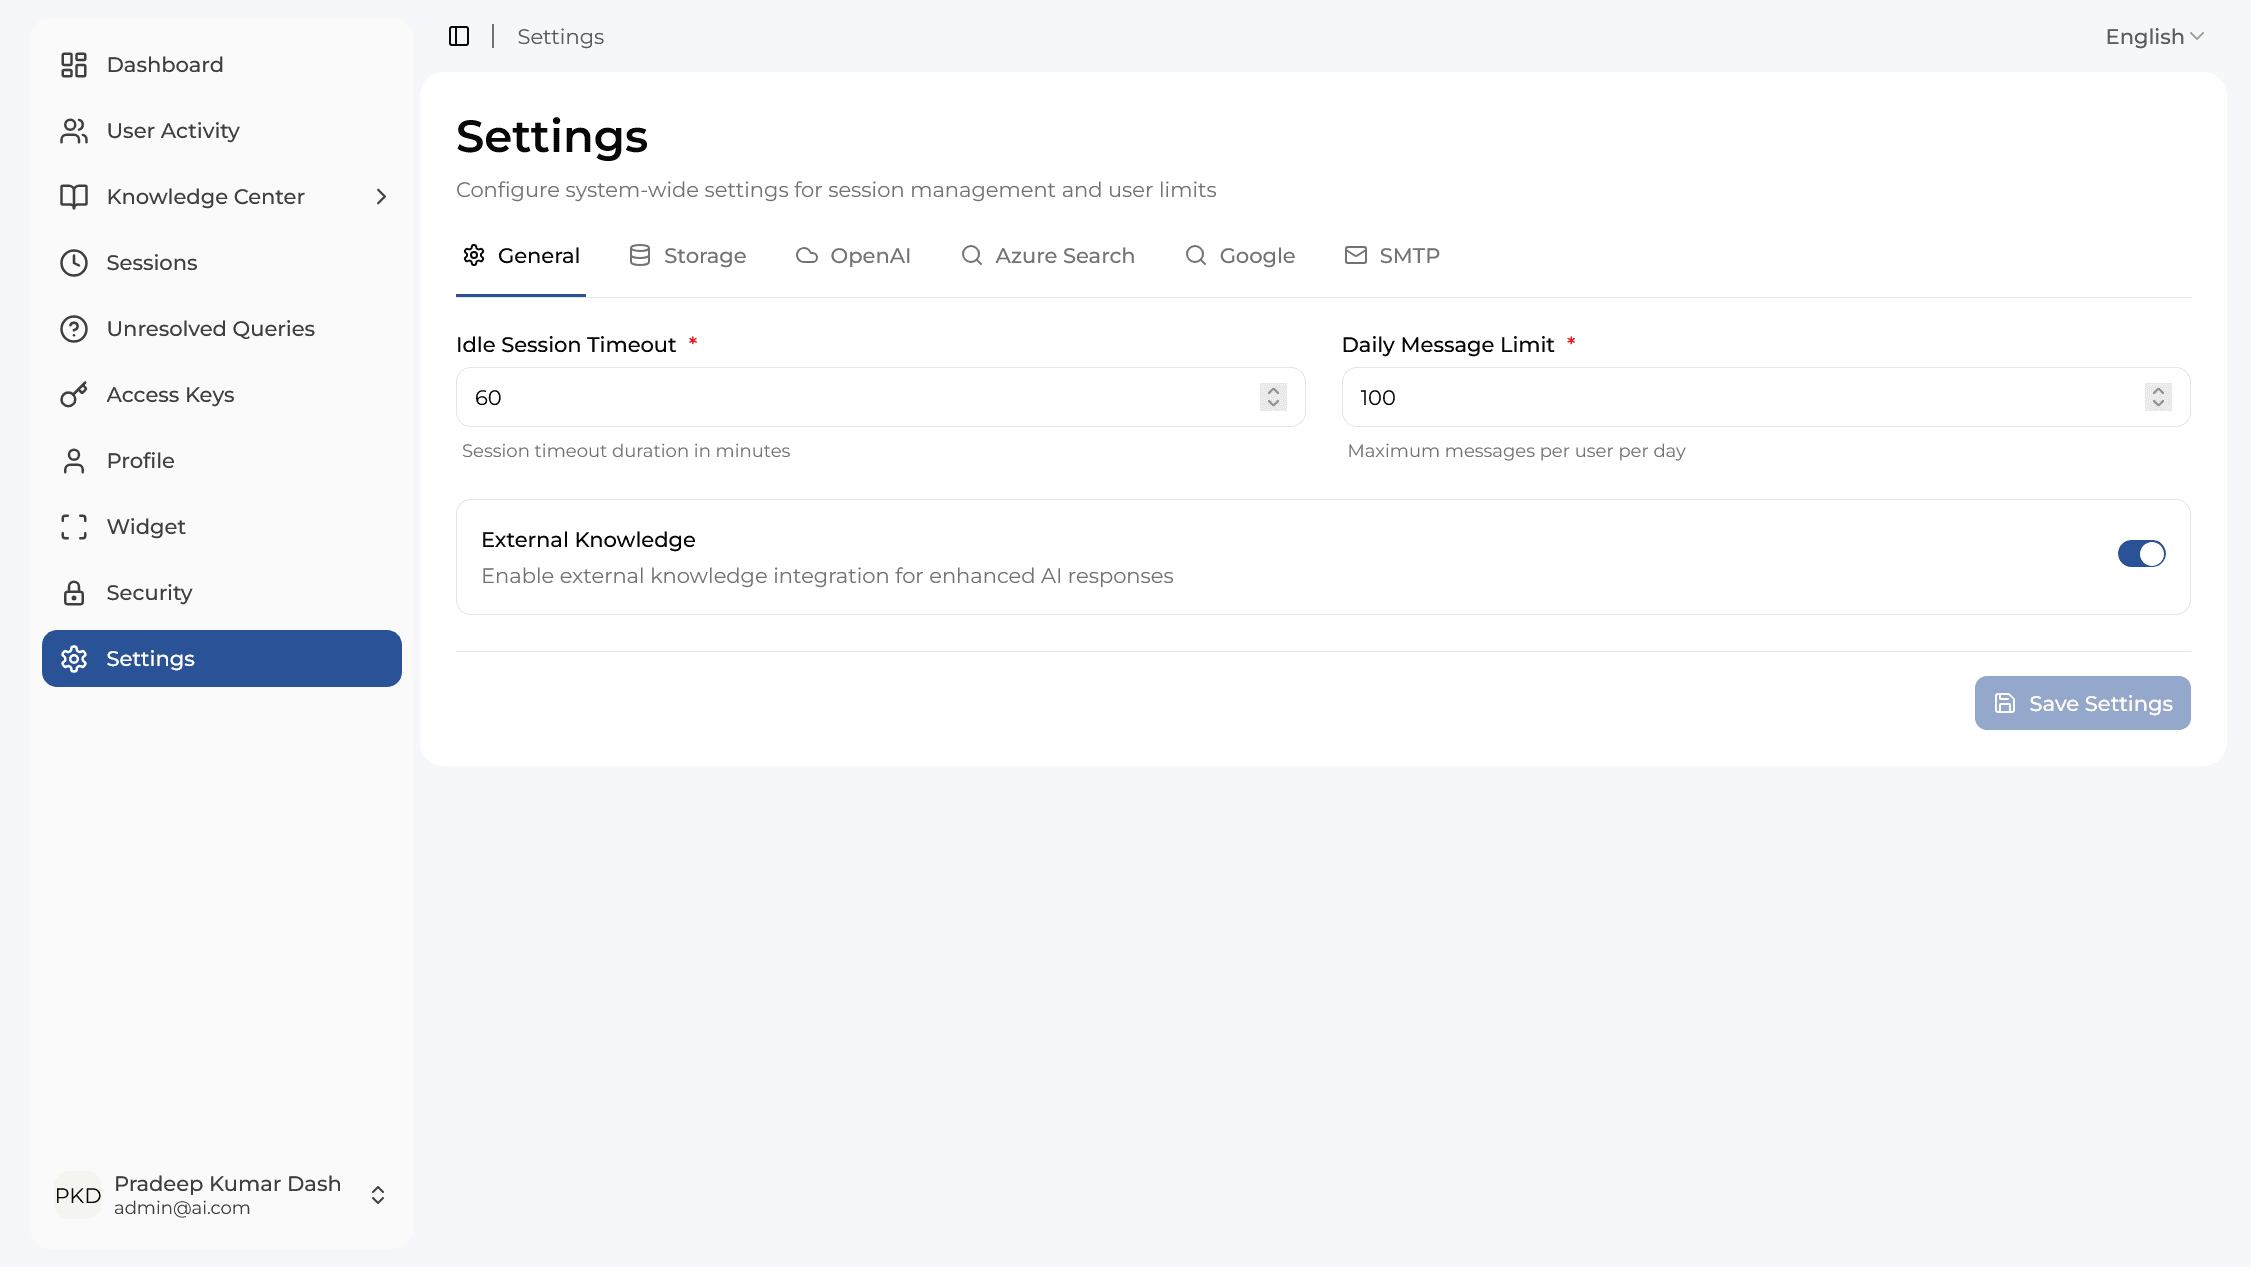Switch to the OpenAI tab
The width and height of the screenshot is (2251, 1267).
click(853, 256)
